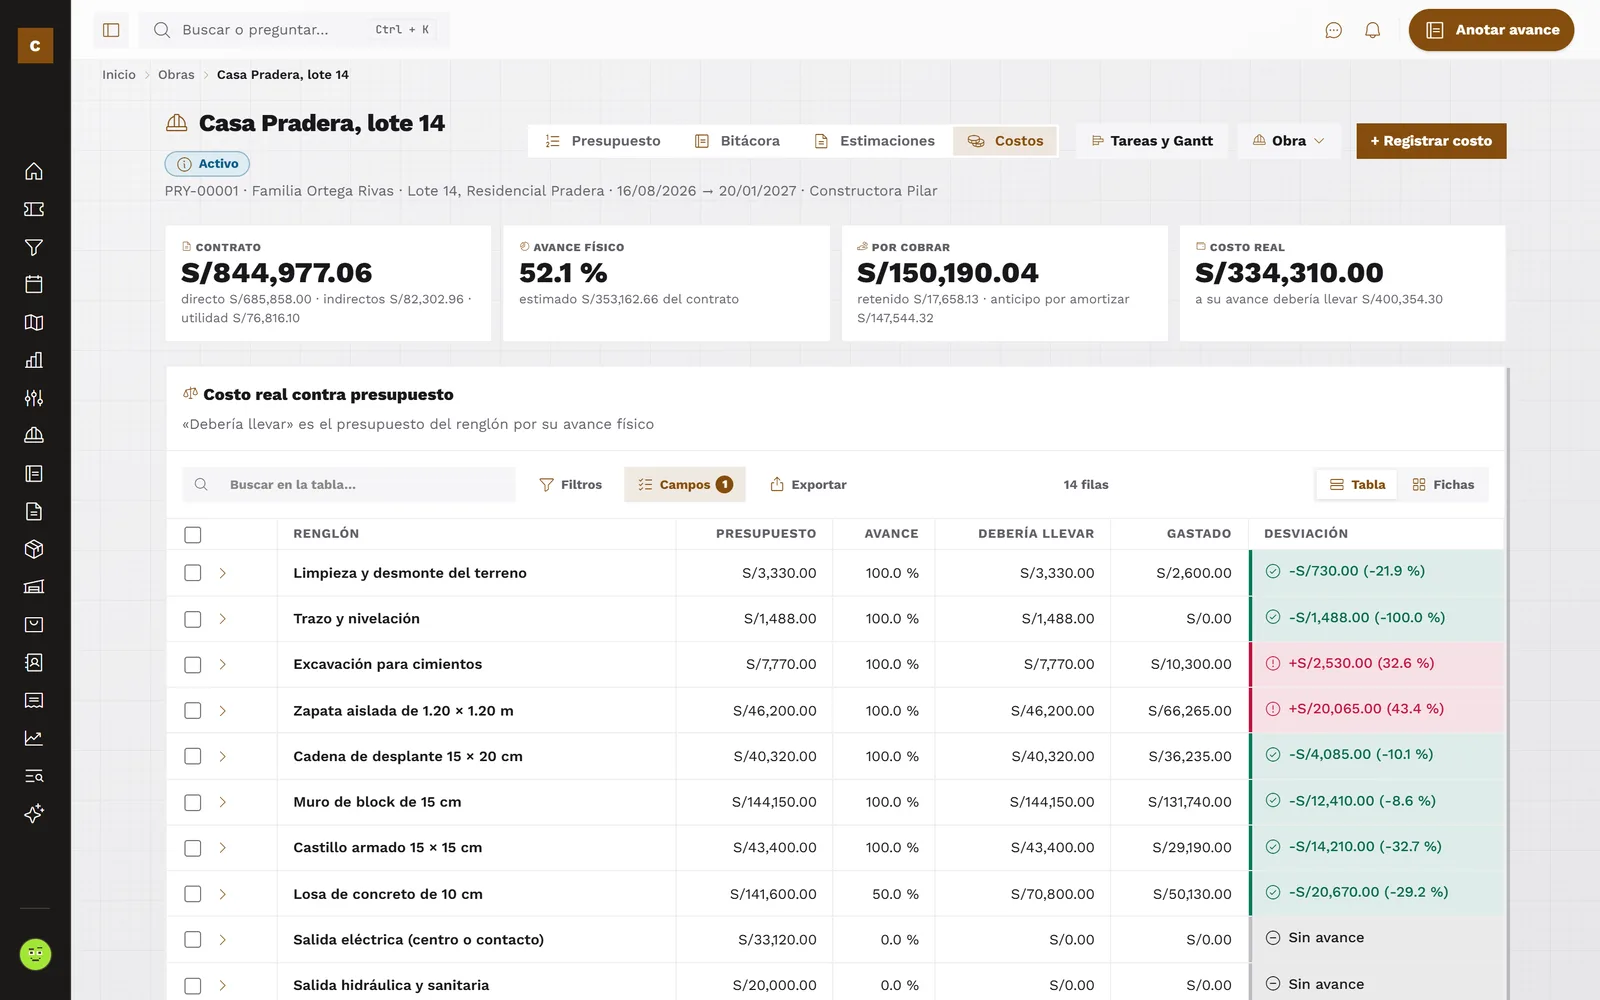Check the Trazo y nivelación row
The height and width of the screenshot is (1000, 1600).
coord(193,619)
